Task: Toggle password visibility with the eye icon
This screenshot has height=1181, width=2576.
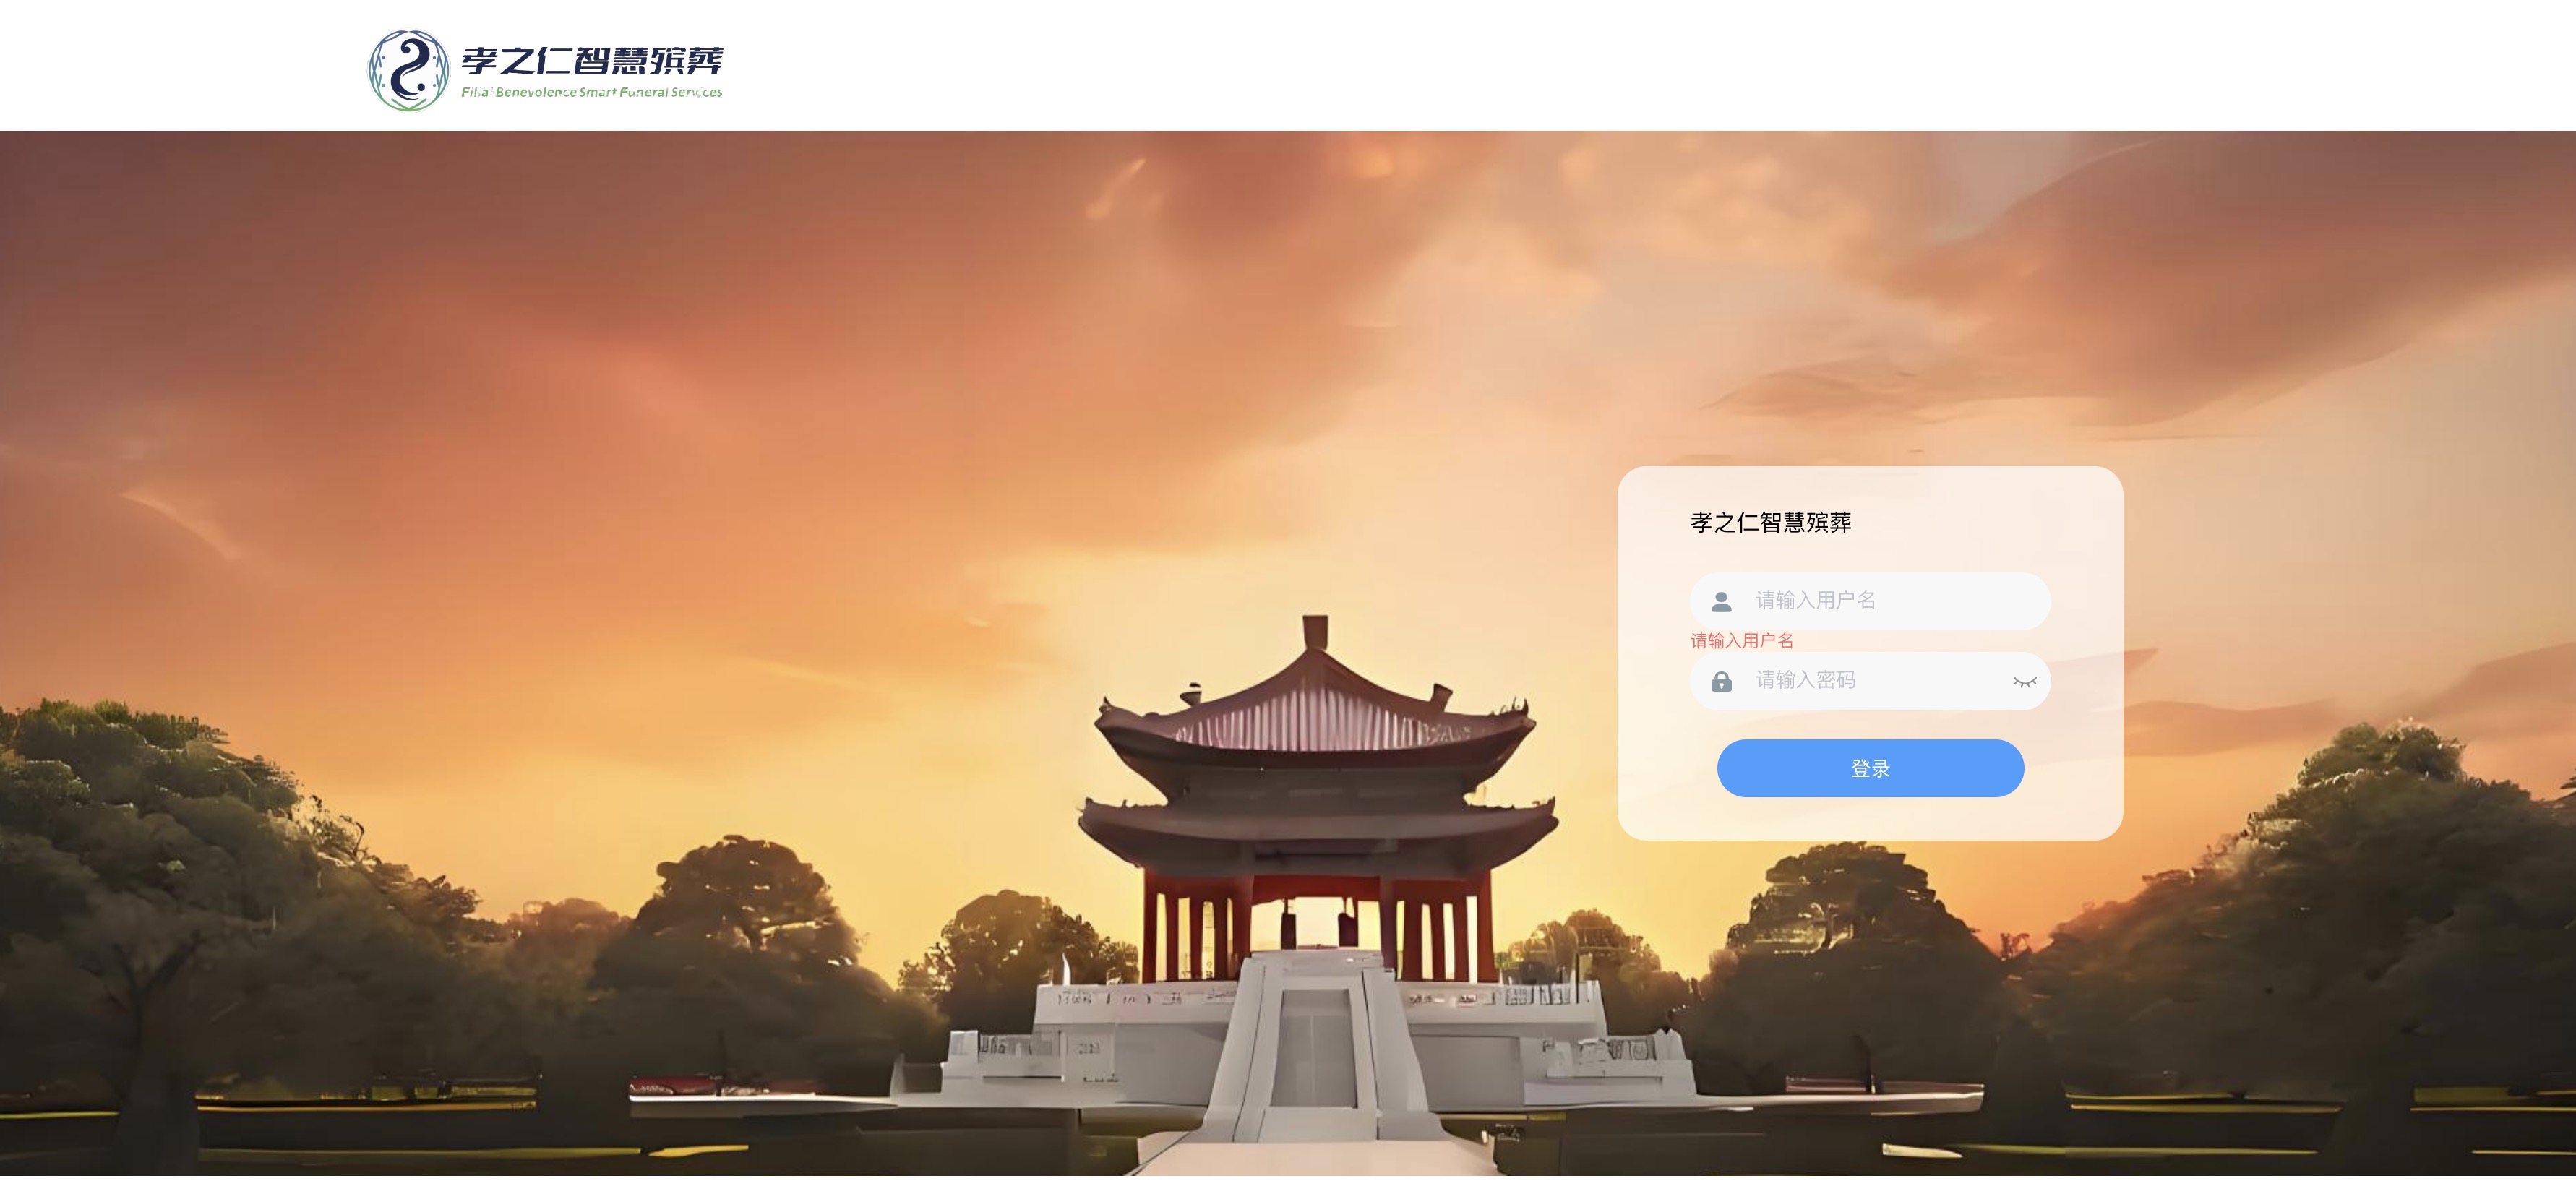Action: click(x=2024, y=682)
